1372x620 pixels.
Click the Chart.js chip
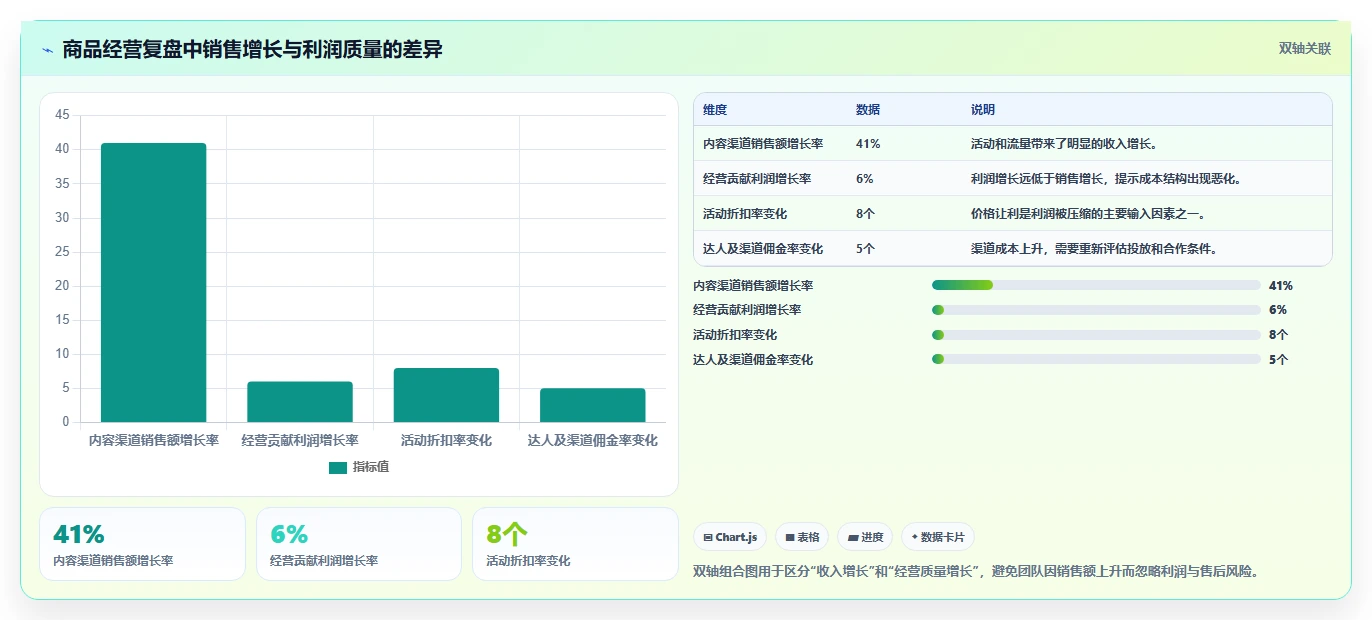click(728, 537)
